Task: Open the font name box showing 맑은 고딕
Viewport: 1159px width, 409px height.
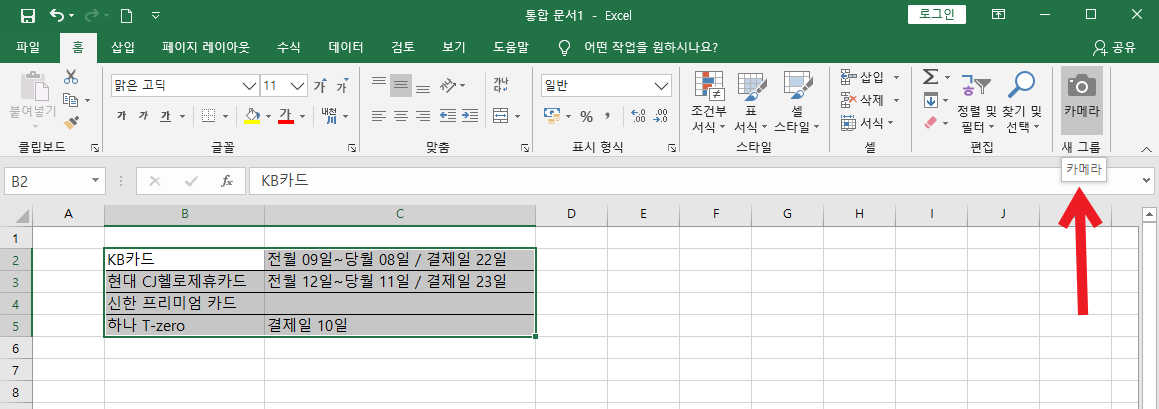Action: click(185, 86)
